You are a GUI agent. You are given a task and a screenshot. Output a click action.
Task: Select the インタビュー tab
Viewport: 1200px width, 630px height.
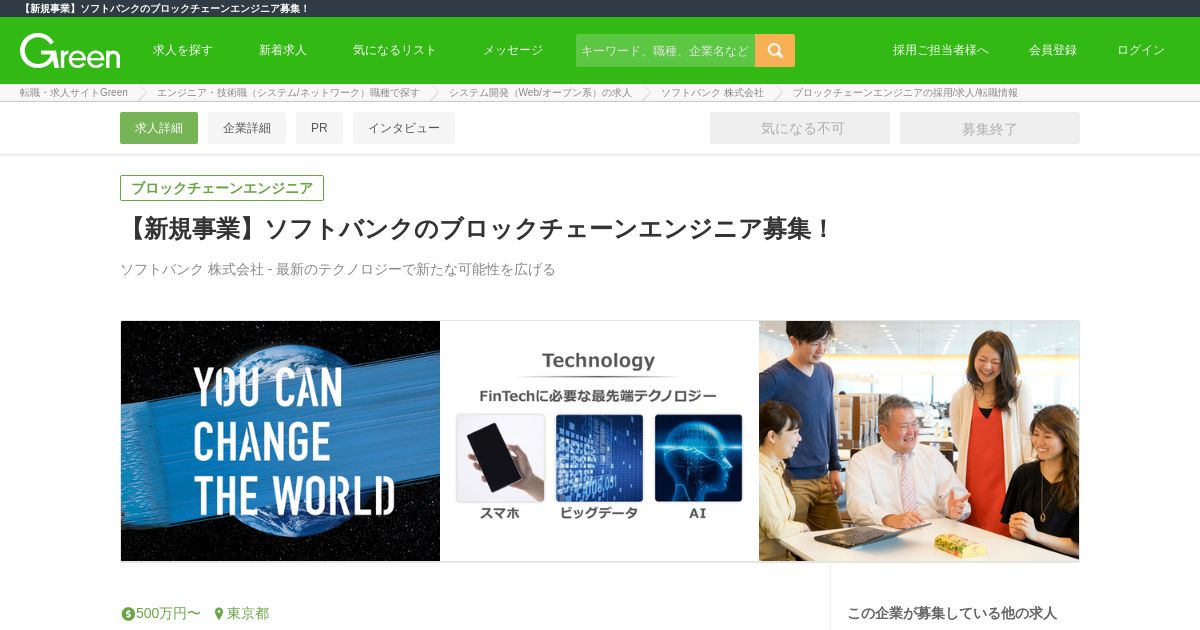404,128
